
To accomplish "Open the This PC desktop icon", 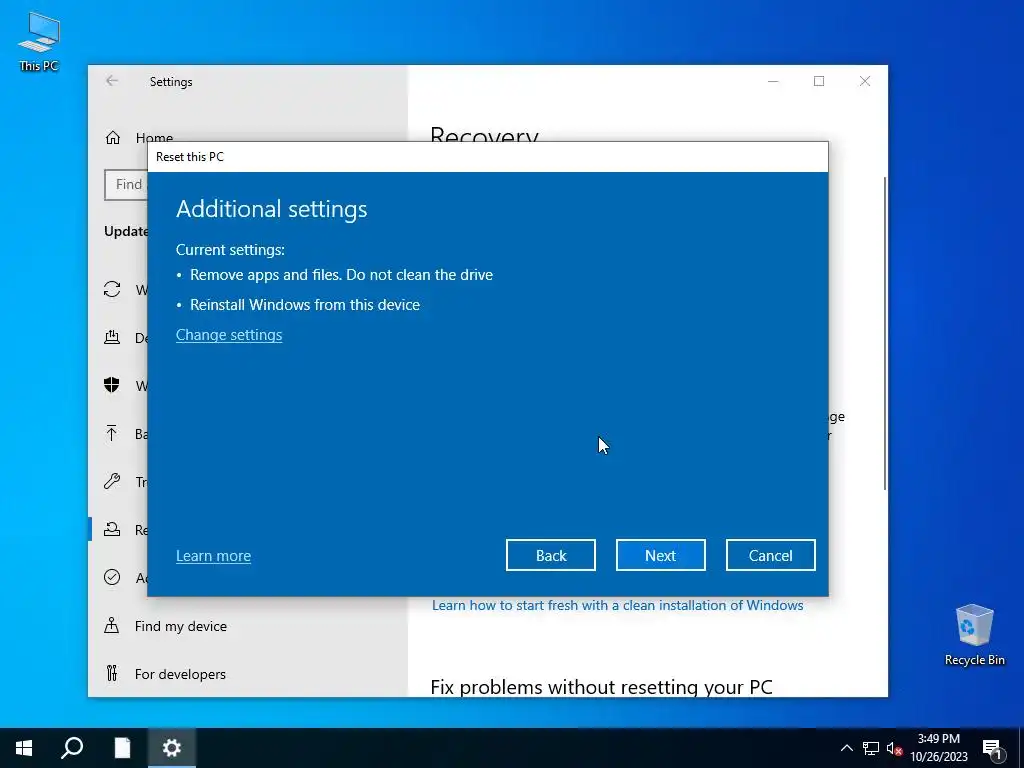I will [39, 41].
